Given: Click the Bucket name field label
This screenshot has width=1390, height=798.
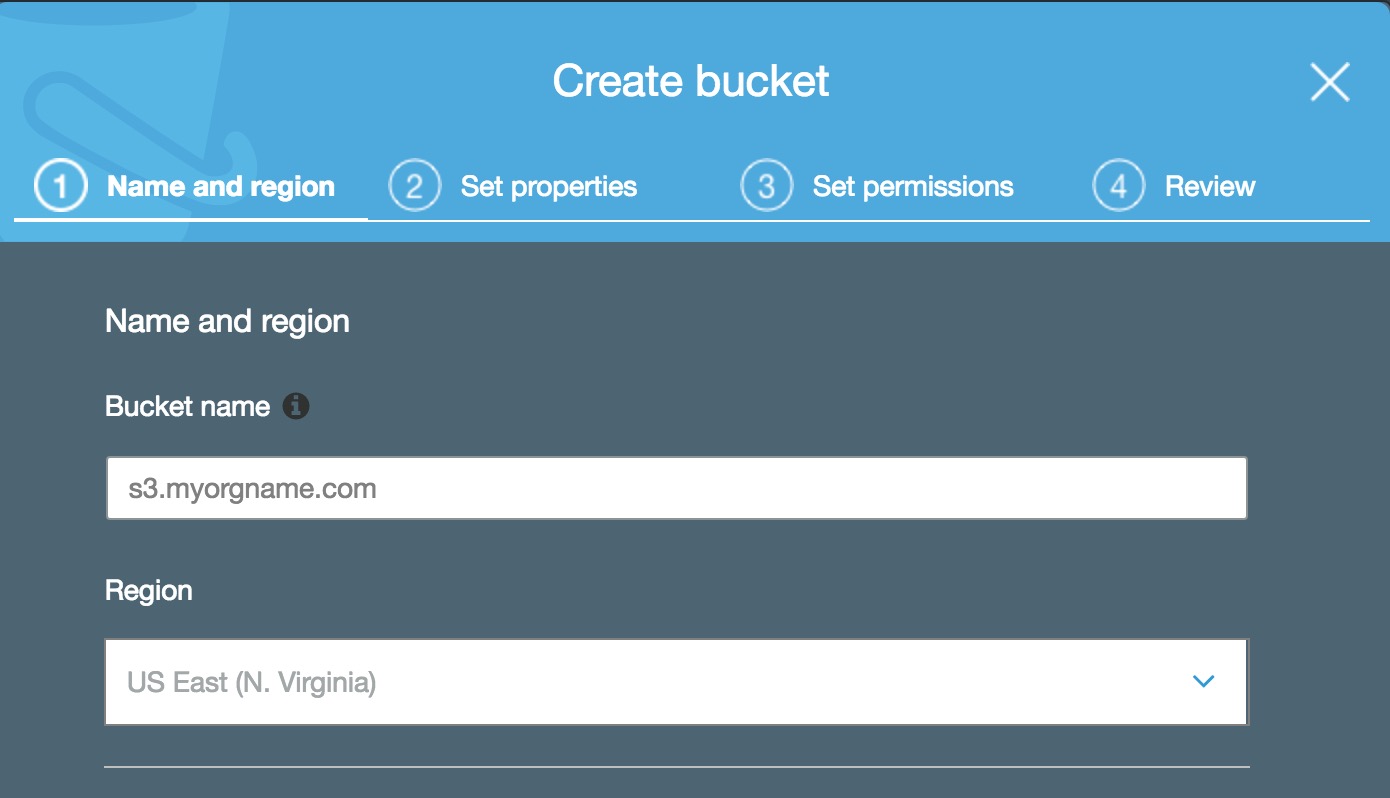Looking at the screenshot, I should click(188, 407).
